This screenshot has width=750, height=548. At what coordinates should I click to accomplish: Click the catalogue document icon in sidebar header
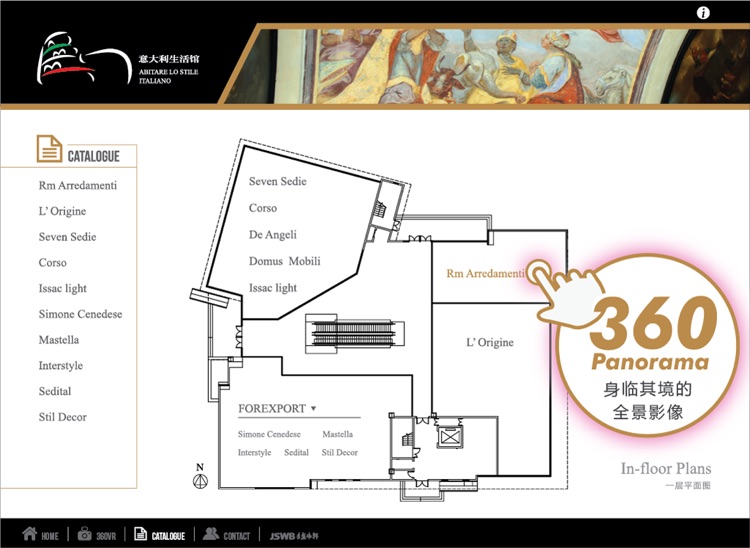(x=49, y=149)
